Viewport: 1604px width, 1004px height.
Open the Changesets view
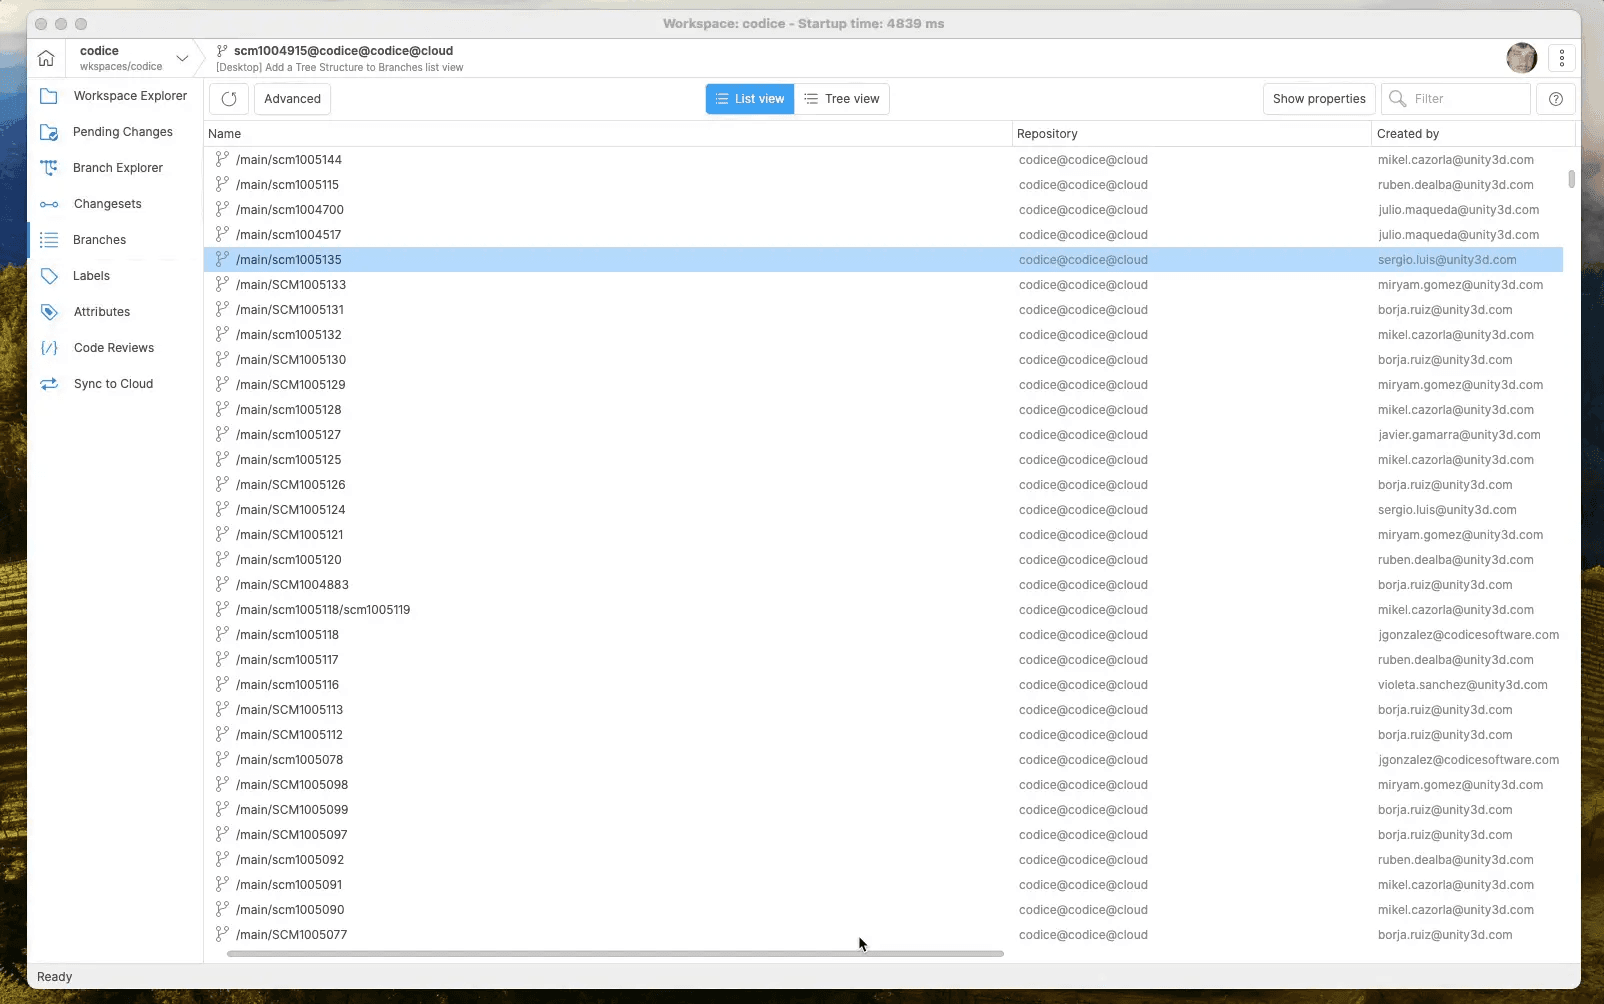pyautogui.click(x=108, y=204)
